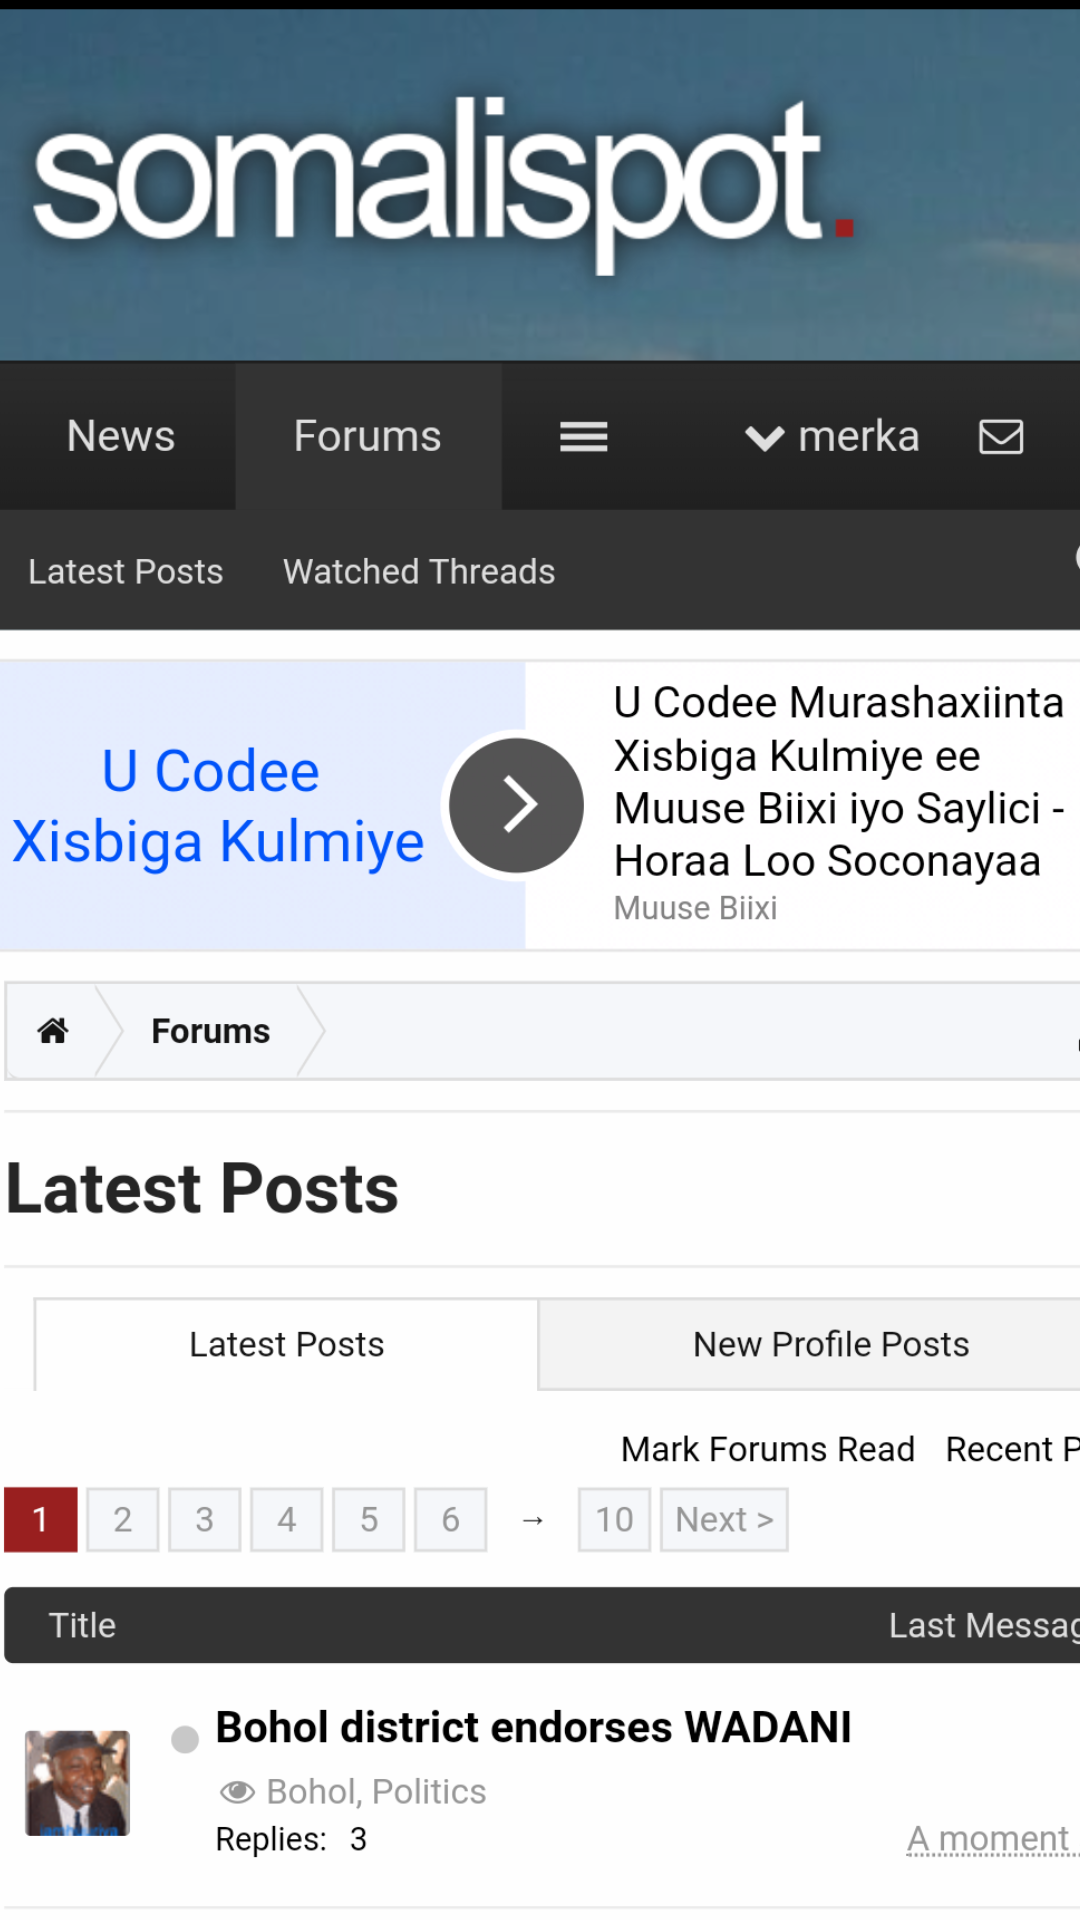This screenshot has height=1920, width=1080.
Task: Click Mark Forums Read
Action: tap(768, 1449)
